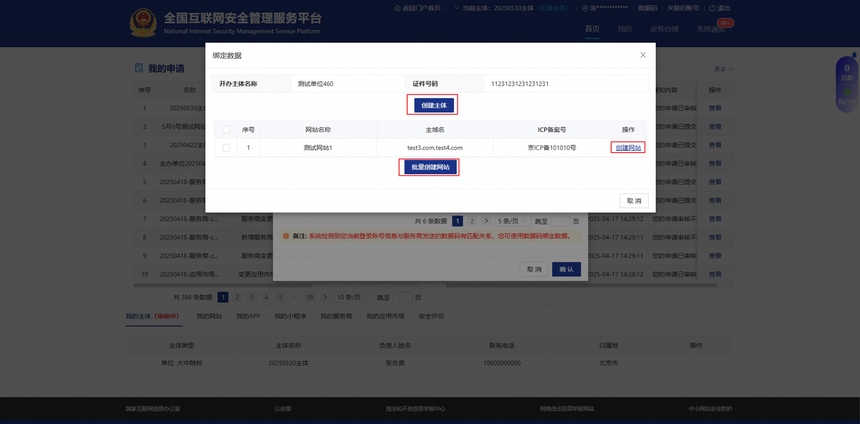Click the platform police badge logo
This screenshot has width=860, height=424.
[143, 22]
